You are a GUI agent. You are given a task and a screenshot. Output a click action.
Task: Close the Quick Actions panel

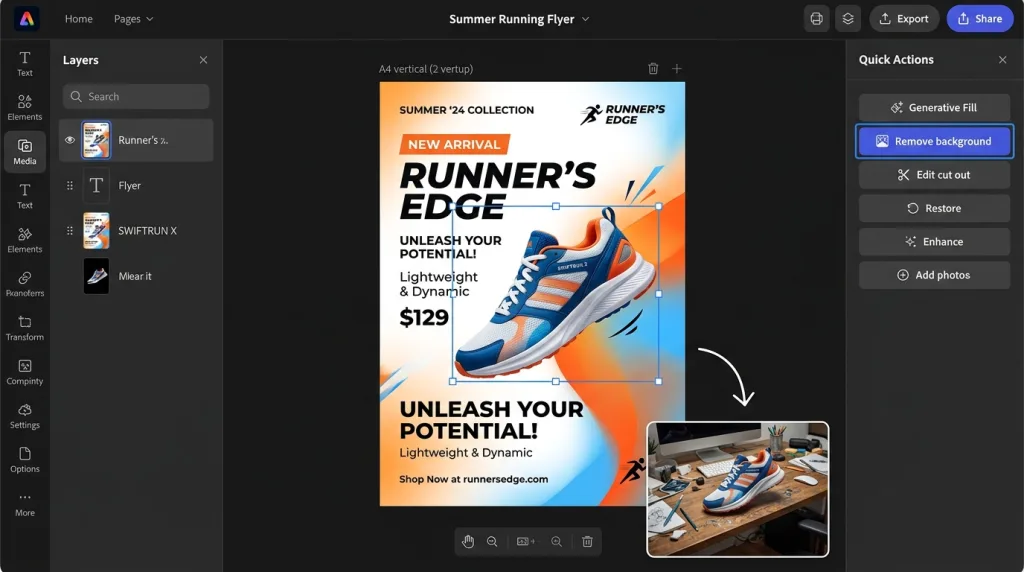[1002, 60]
